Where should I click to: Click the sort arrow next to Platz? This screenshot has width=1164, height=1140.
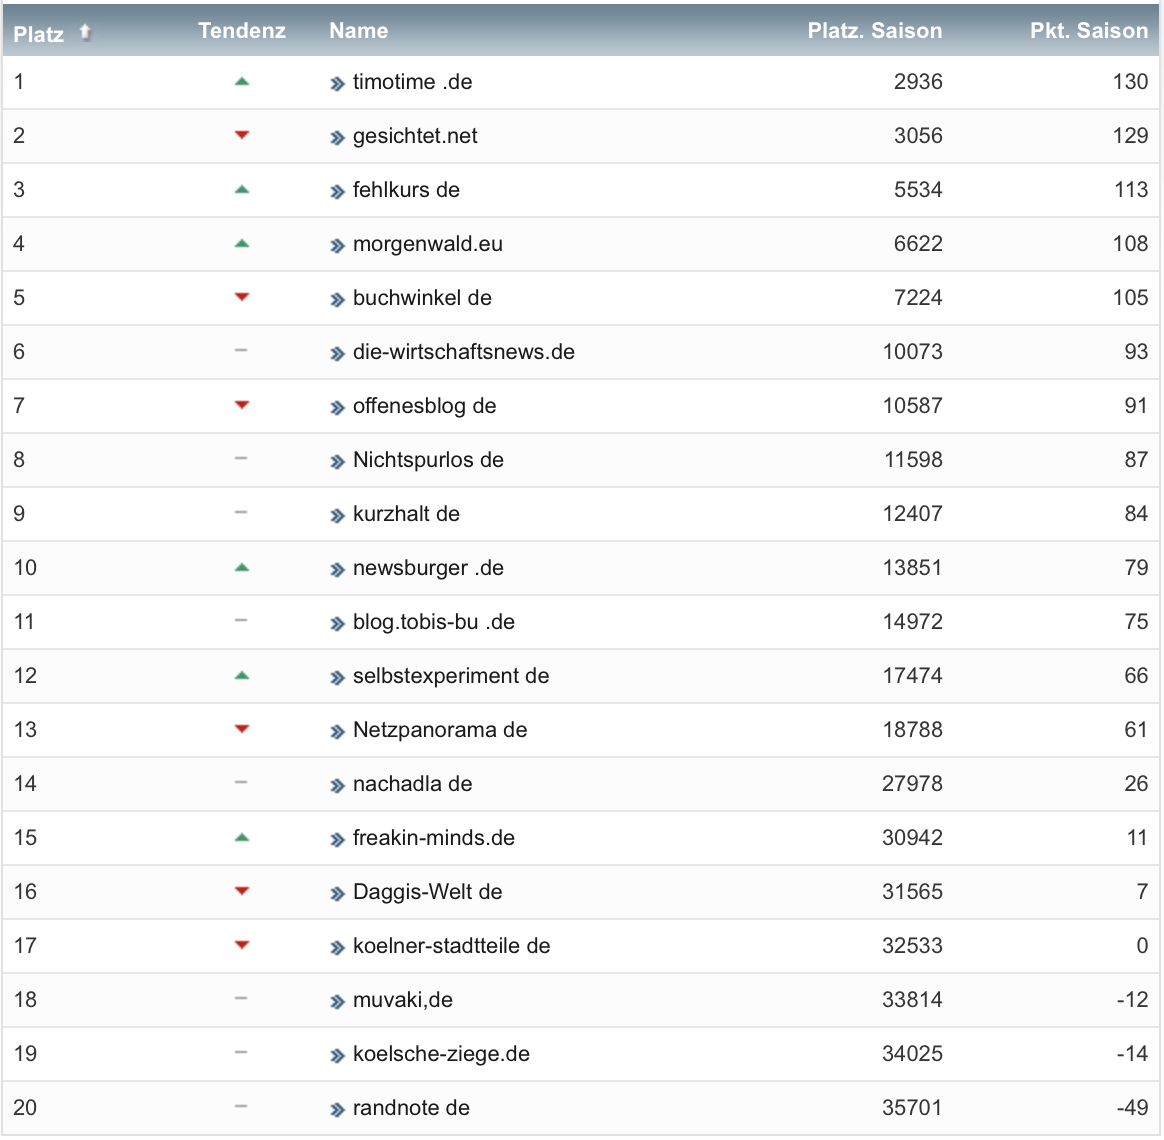pos(85,32)
